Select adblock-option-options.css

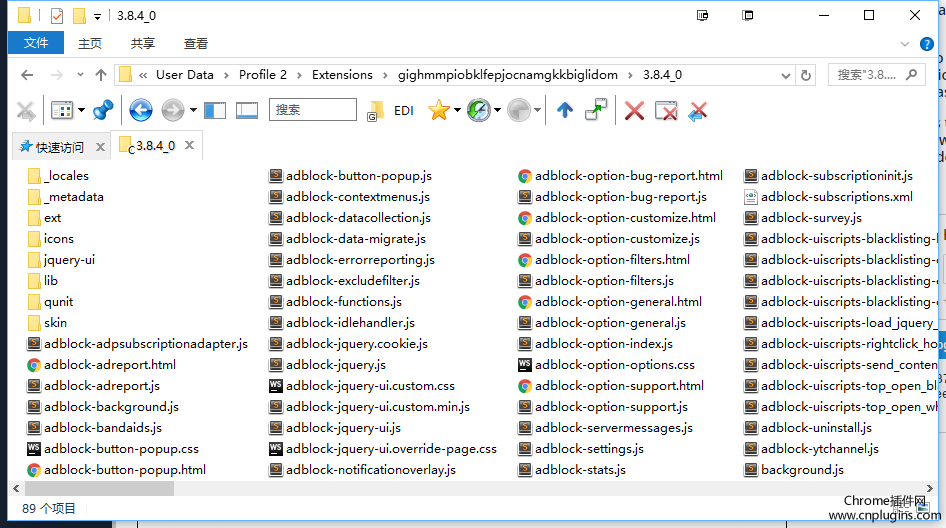[x=606, y=365]
